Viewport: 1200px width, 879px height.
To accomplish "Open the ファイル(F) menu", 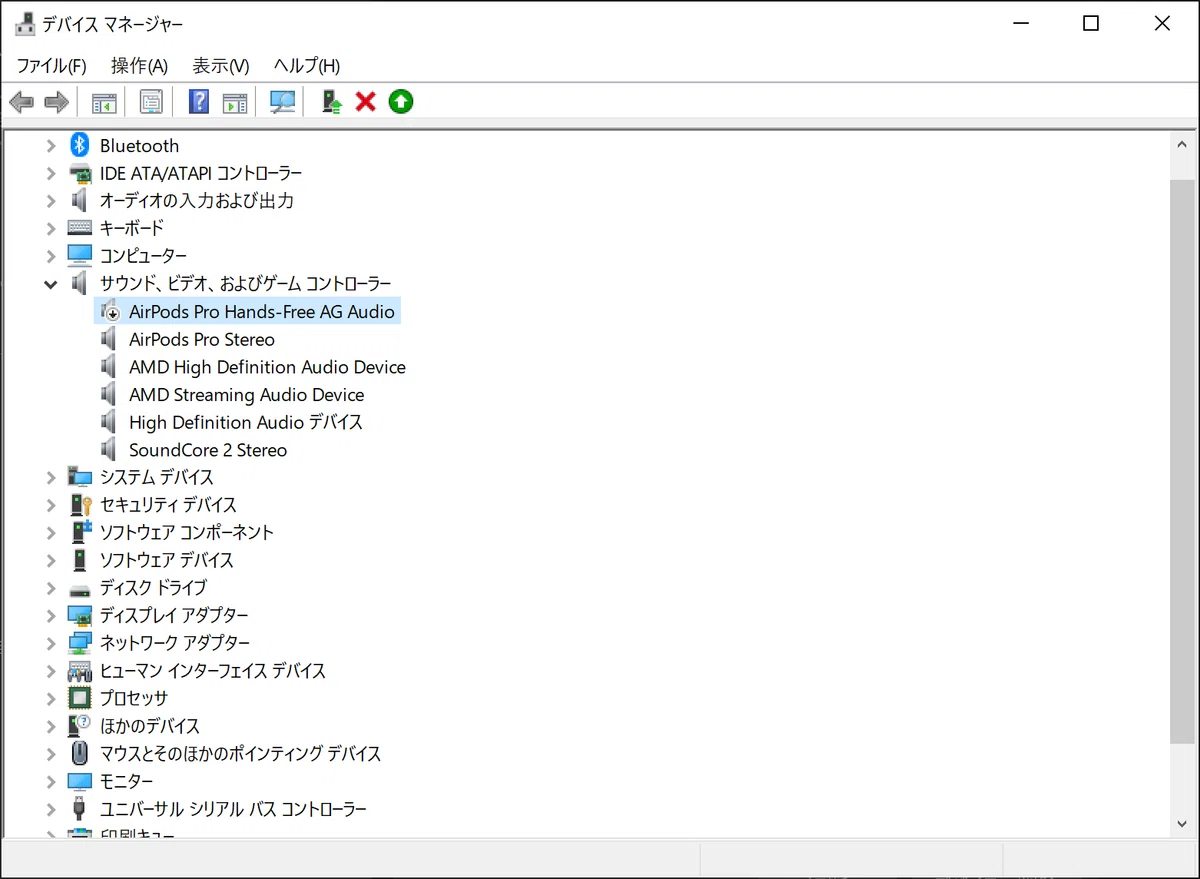I will 52,66.
